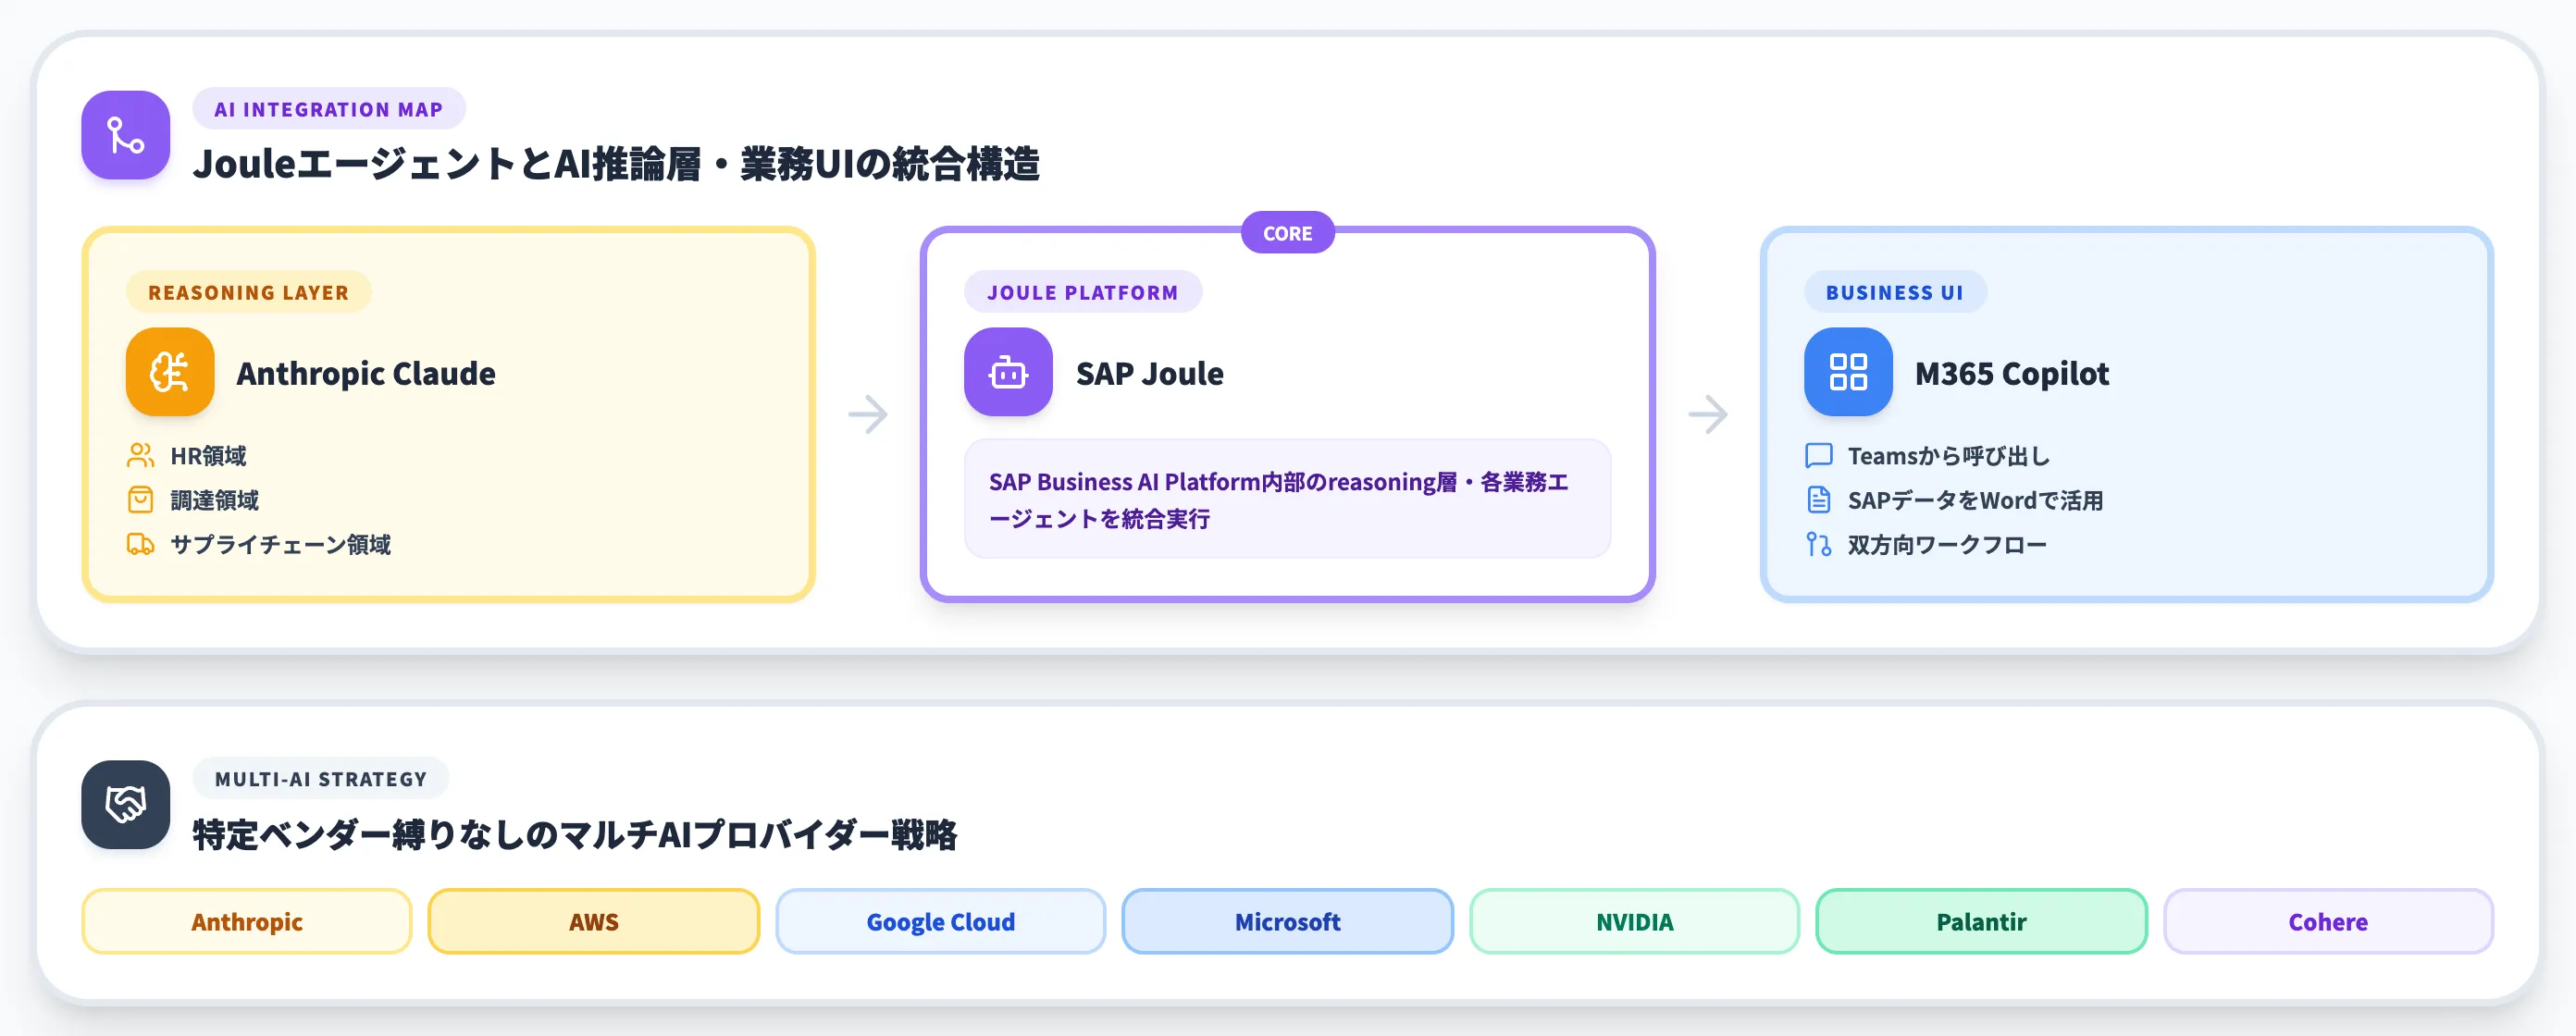This screenshot has height=1036, width=2576.
Task: Select the Anthropic provider chip
Action: (247, 921)
